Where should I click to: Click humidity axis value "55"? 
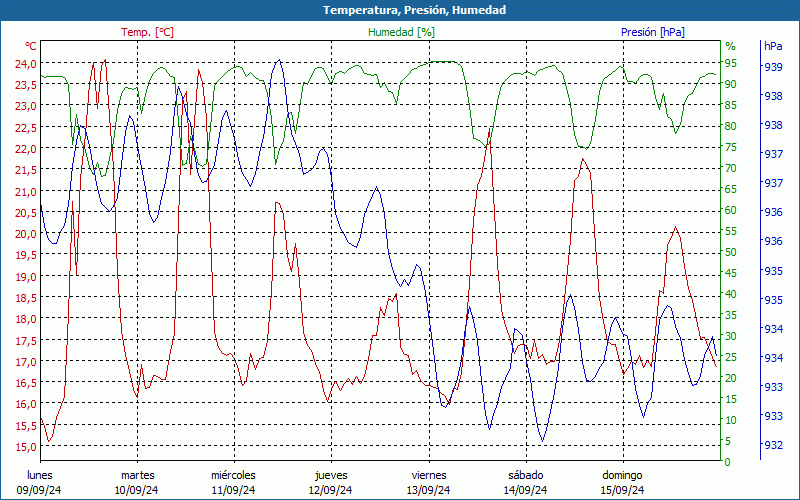coord(731,231)
